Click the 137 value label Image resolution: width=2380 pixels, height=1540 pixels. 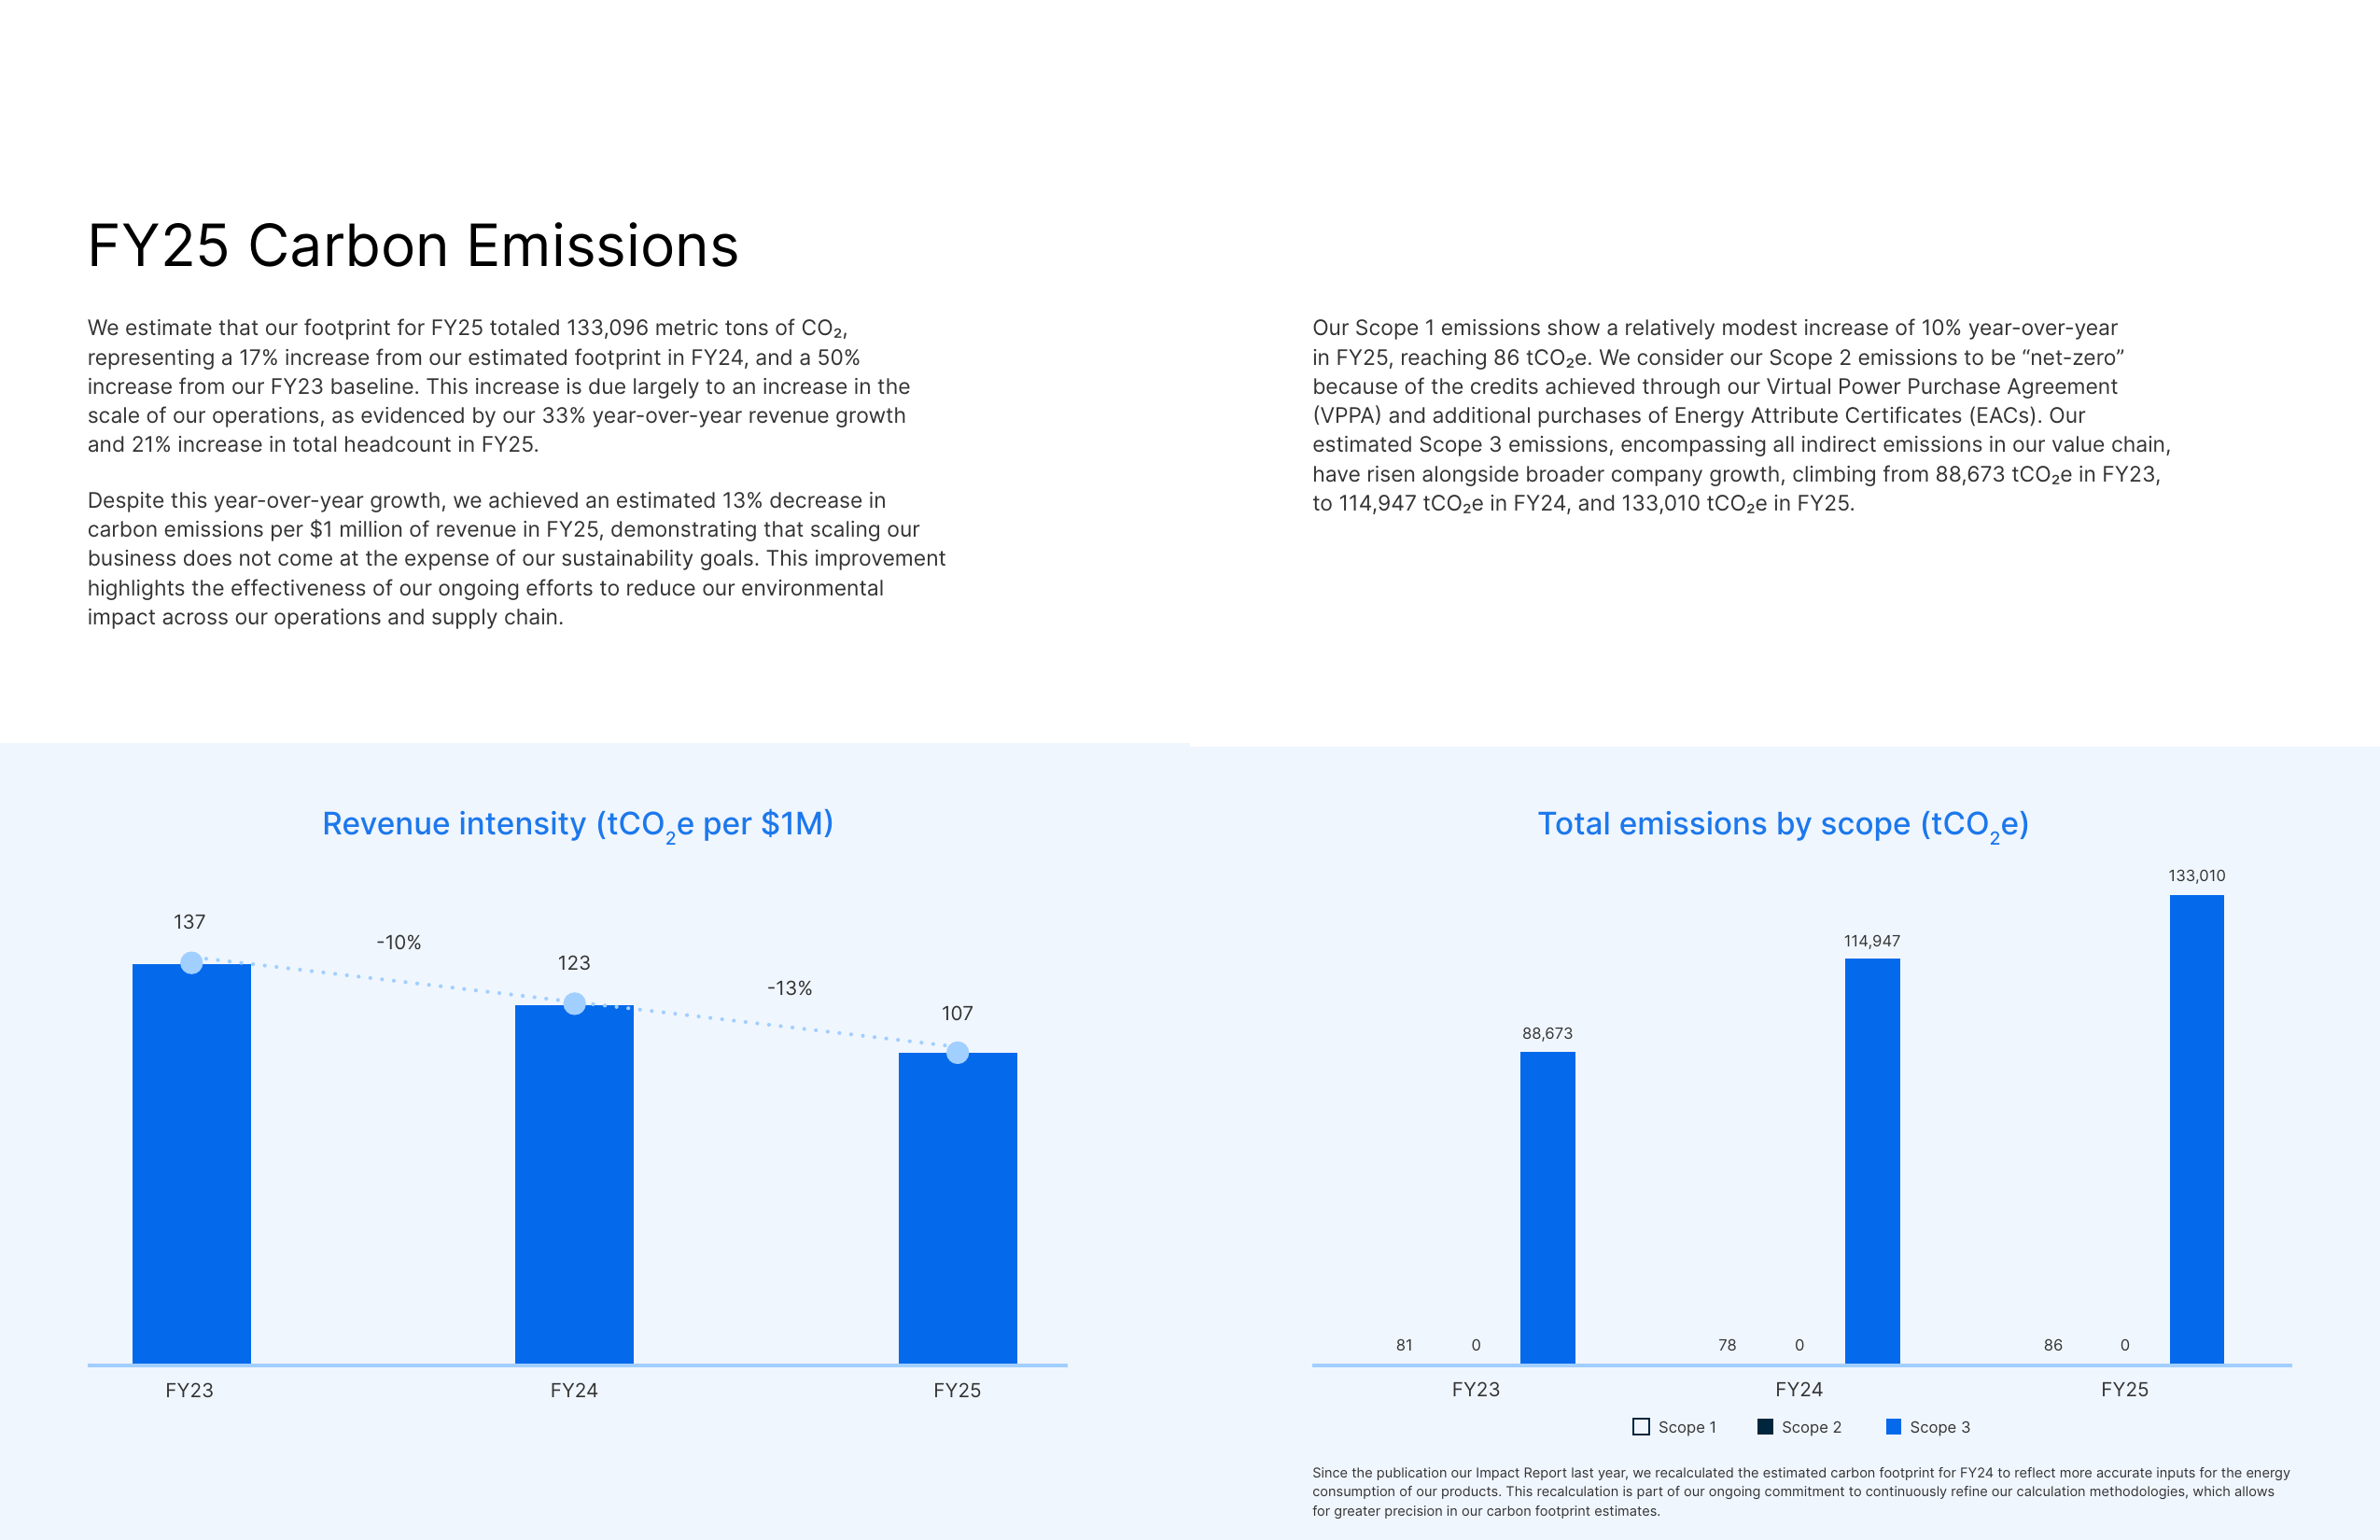tap(189, 922)
